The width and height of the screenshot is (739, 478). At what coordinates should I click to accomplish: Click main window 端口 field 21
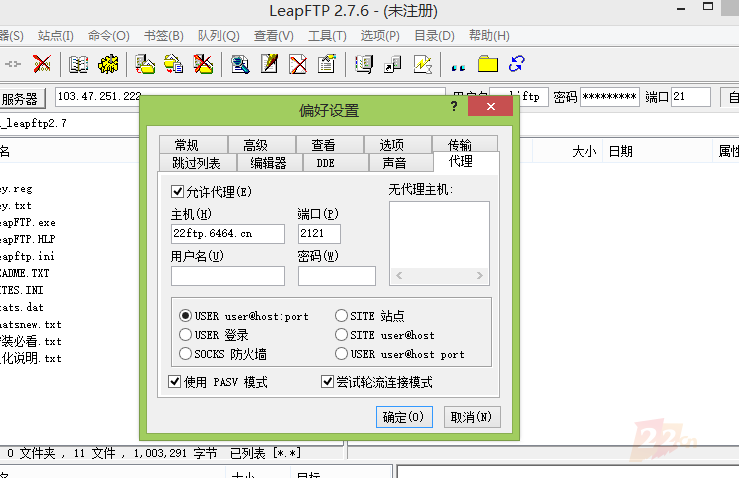click(x=690, y=97)
